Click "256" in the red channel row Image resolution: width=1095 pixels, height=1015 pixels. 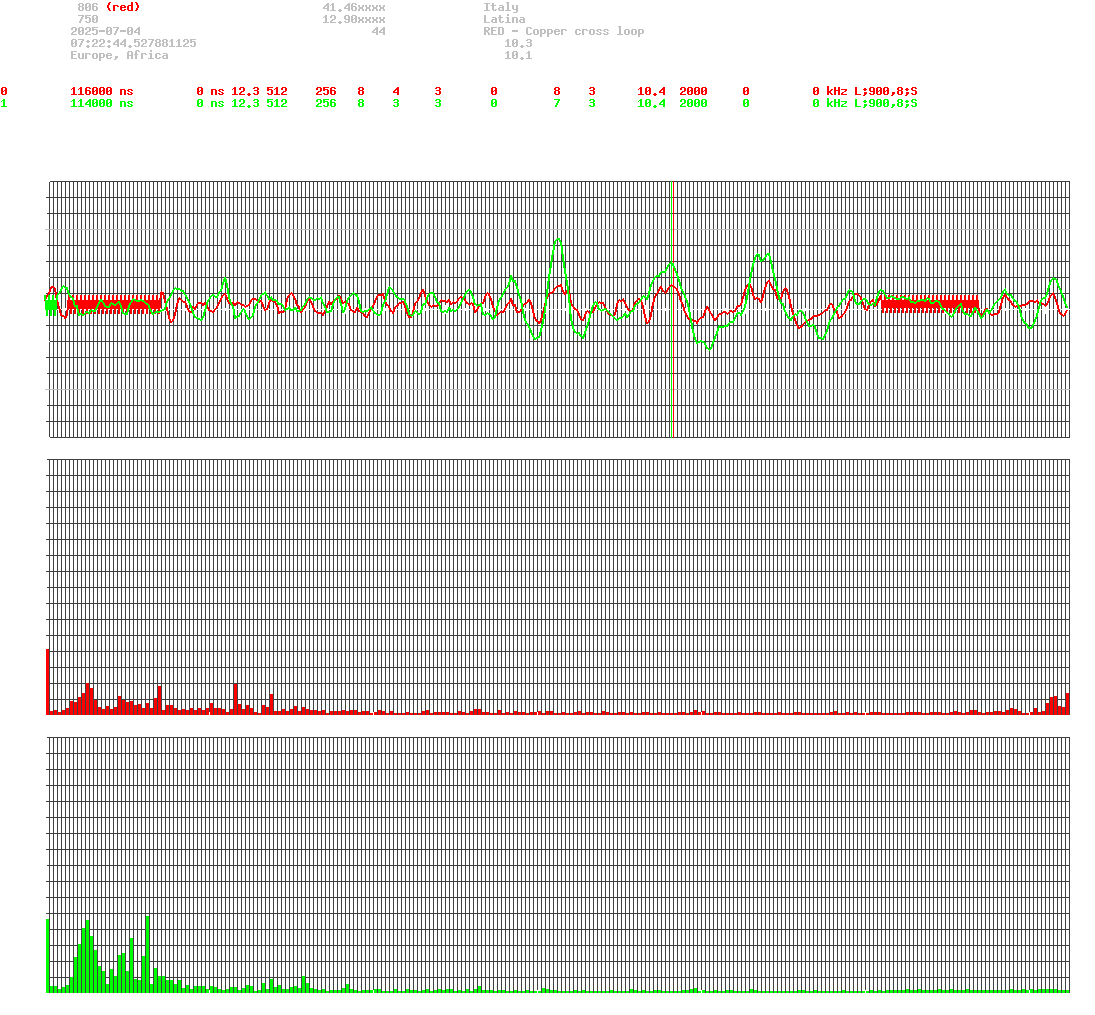326,91
